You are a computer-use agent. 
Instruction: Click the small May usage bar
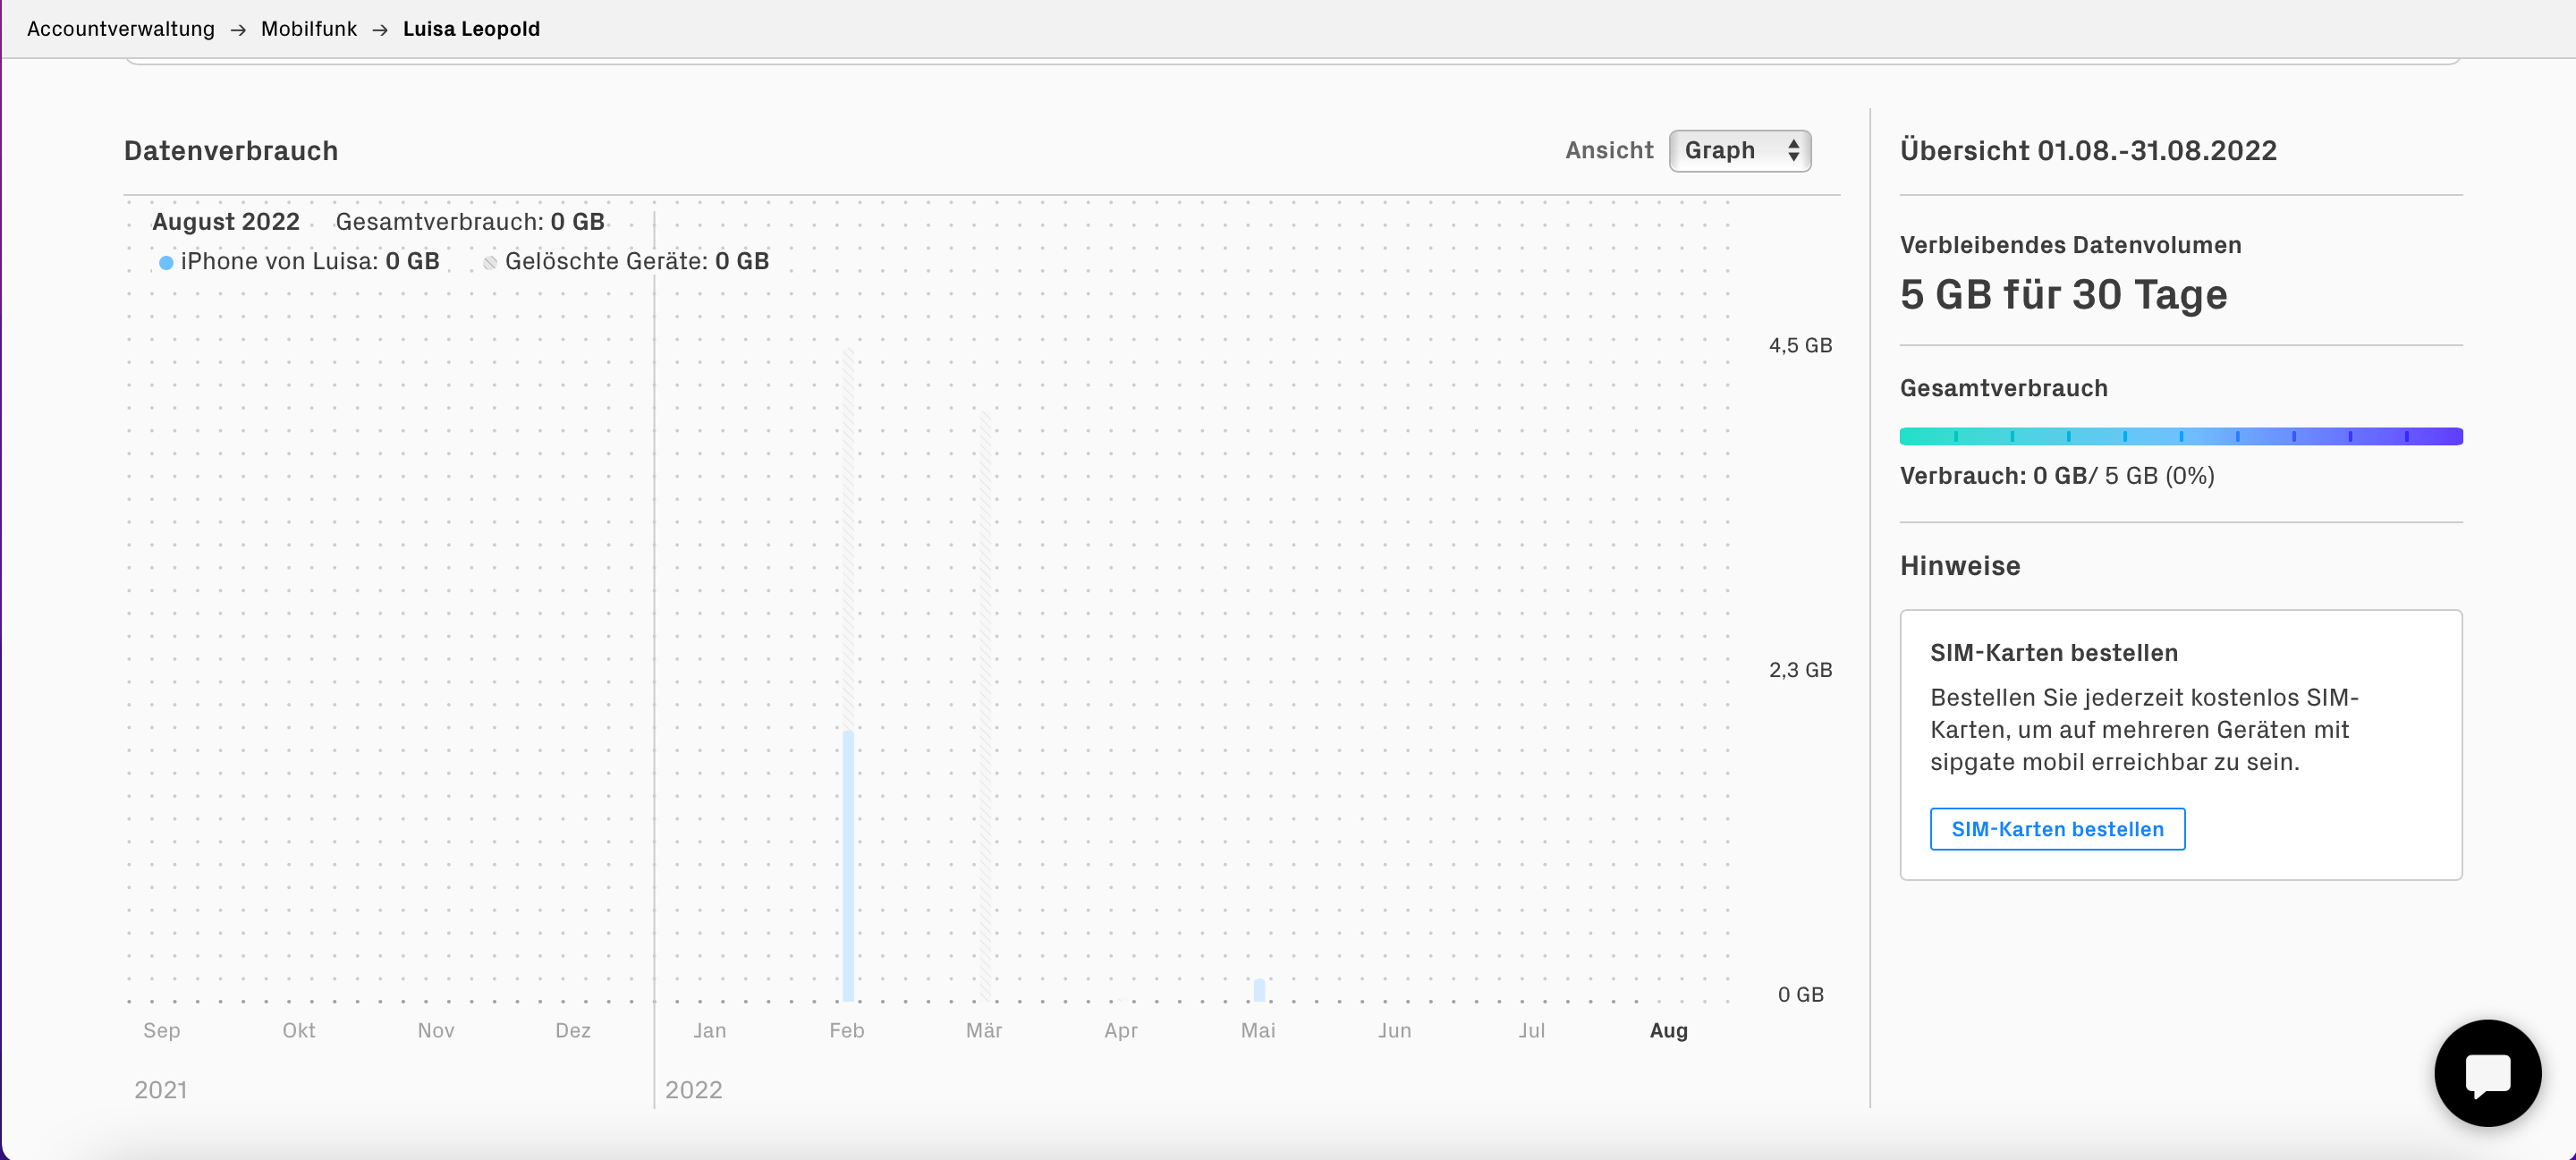(x=1258, y=988)
